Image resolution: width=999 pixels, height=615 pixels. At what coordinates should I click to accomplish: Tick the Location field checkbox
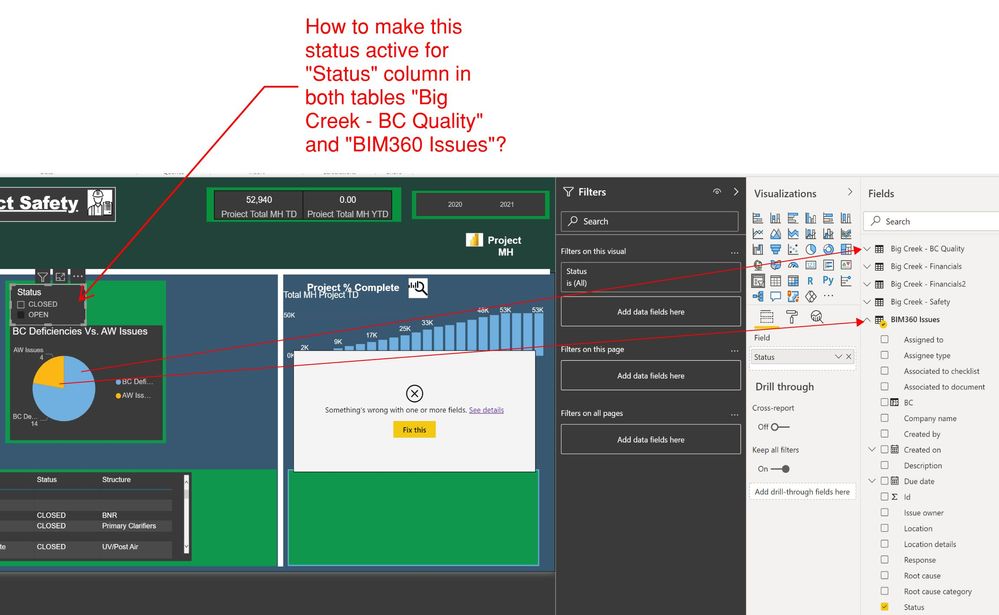tap(884, 528)
